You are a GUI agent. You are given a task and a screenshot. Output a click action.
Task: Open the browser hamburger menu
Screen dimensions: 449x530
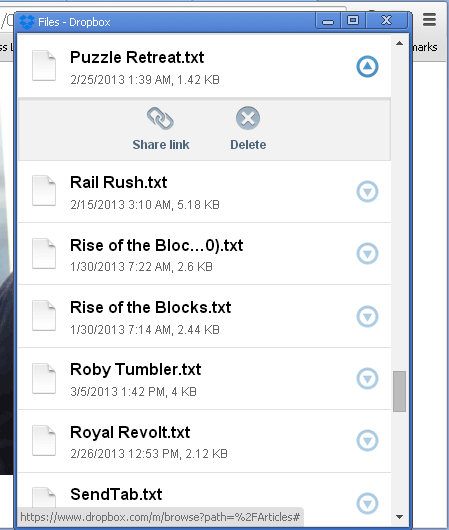429,20
